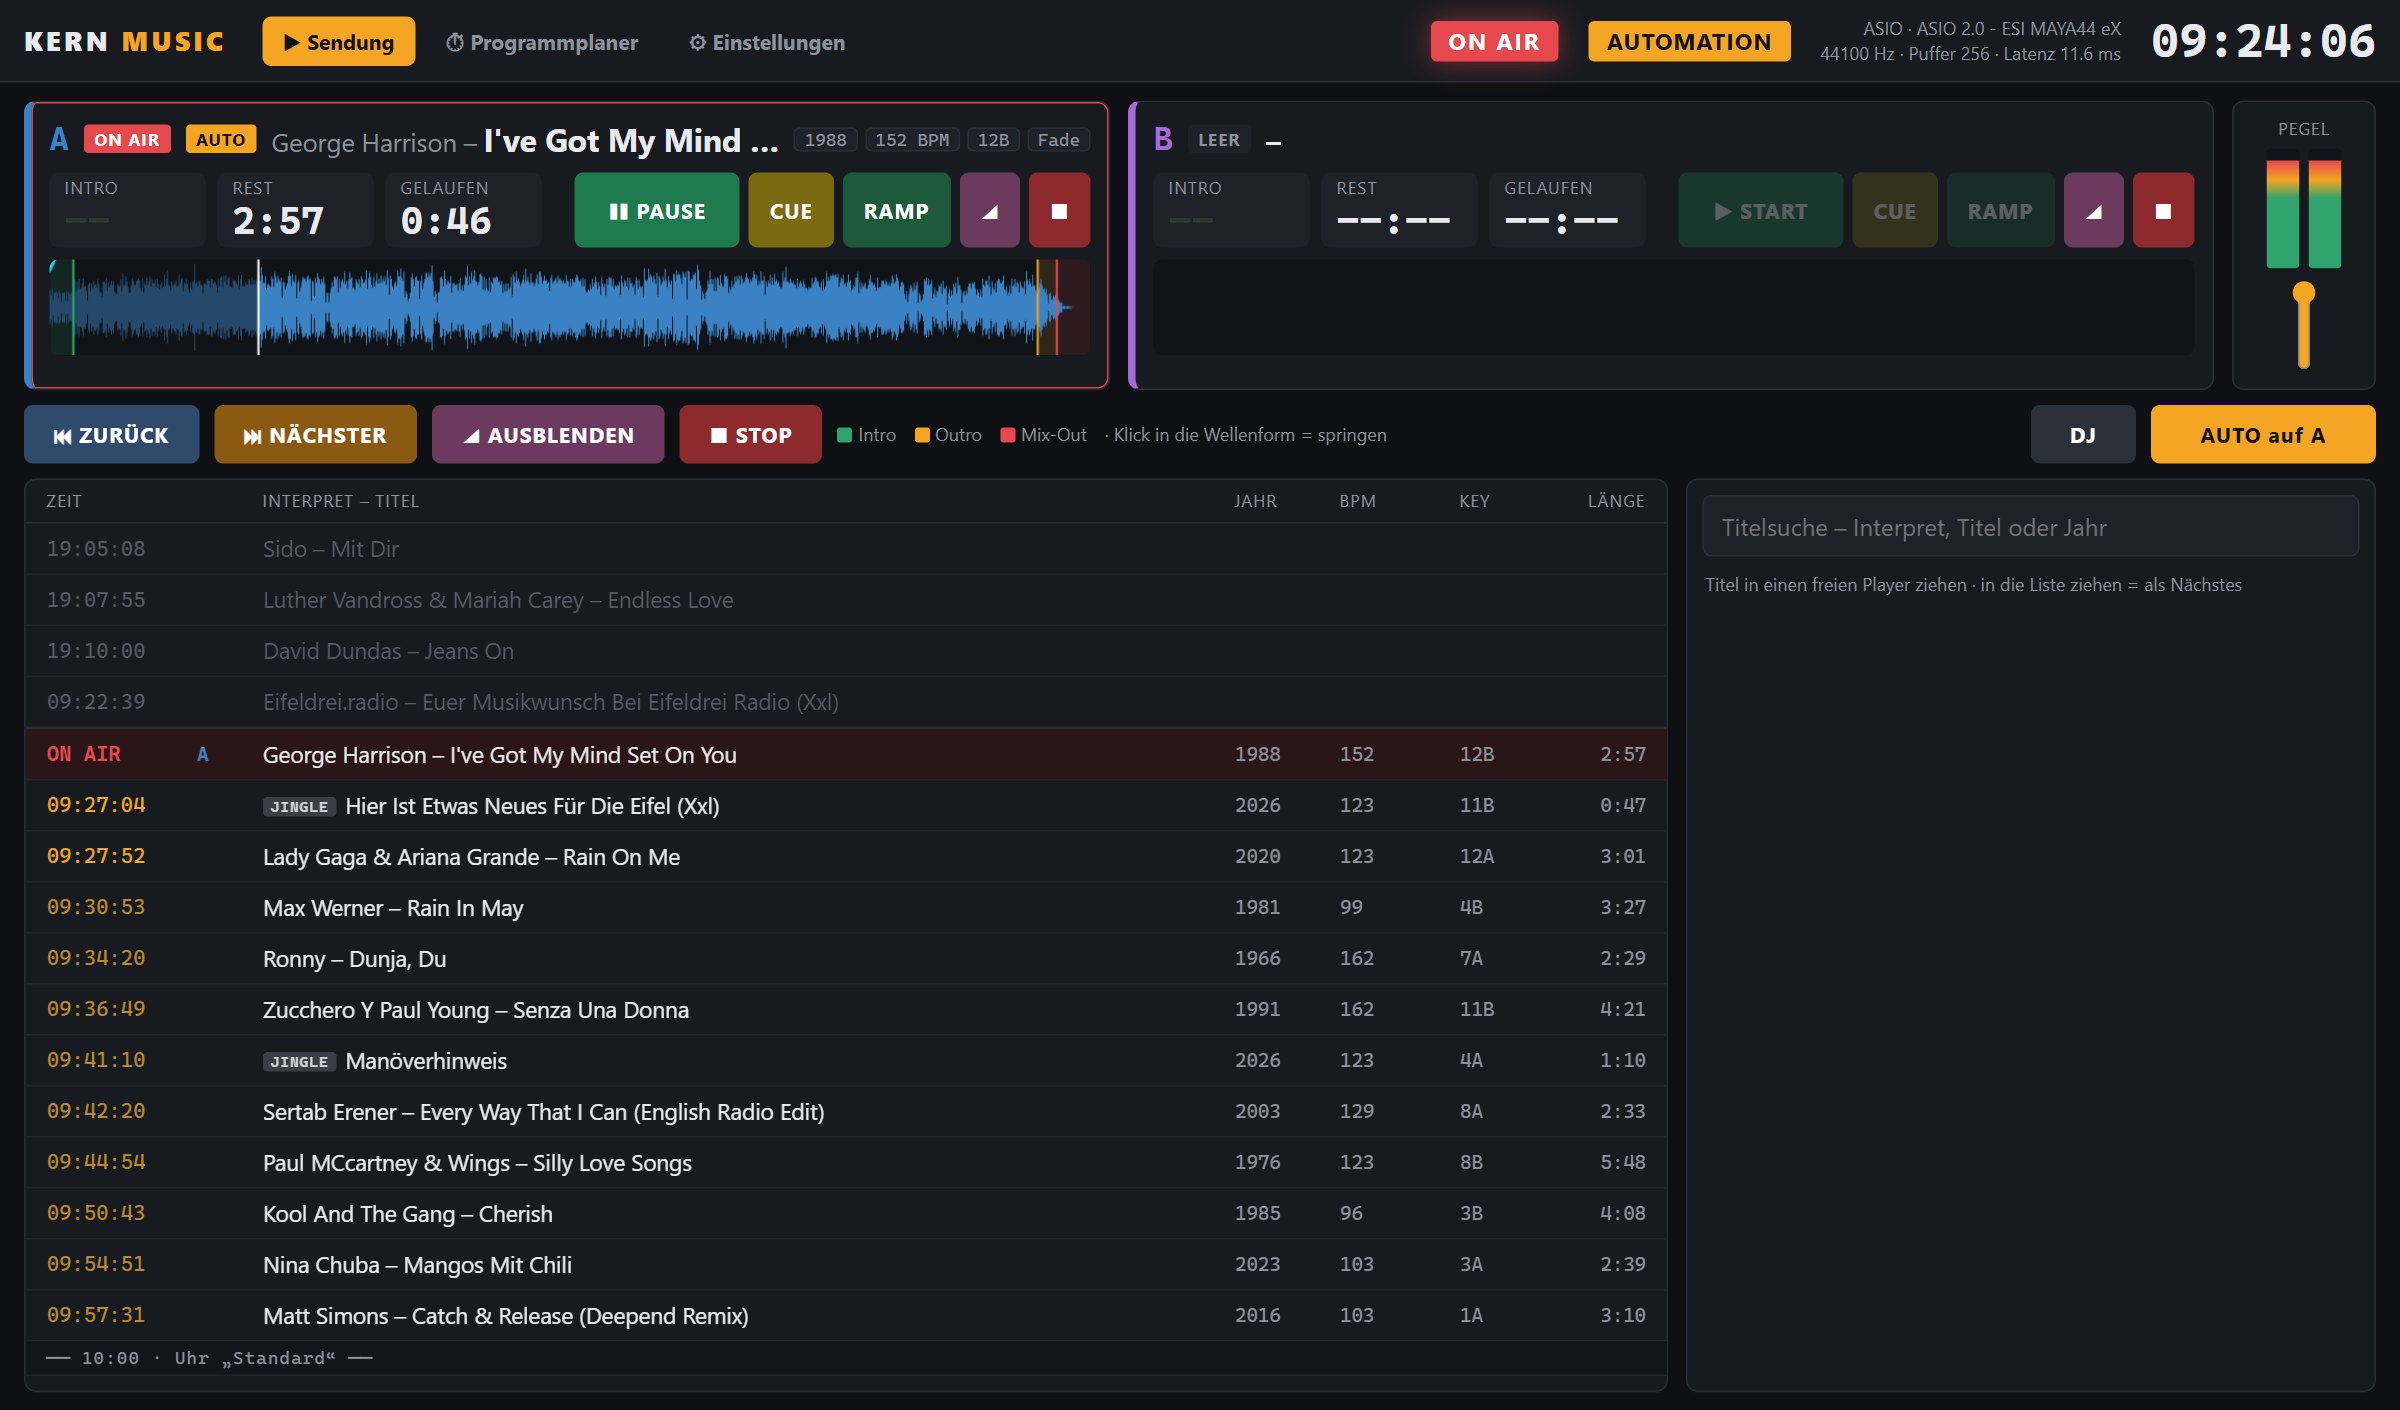Open the Einstellungen tab
The height and width of the screenshot is (1410, 2400).
click(766, 42)
